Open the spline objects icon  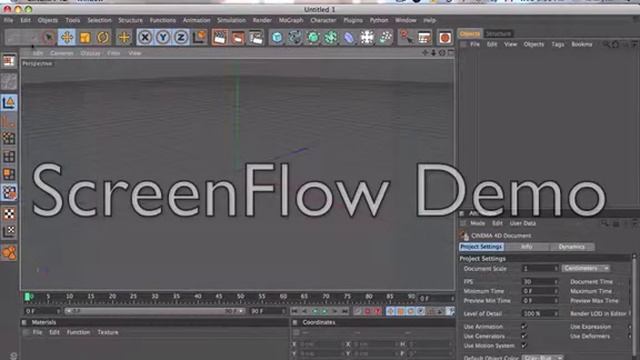(295, 38)
